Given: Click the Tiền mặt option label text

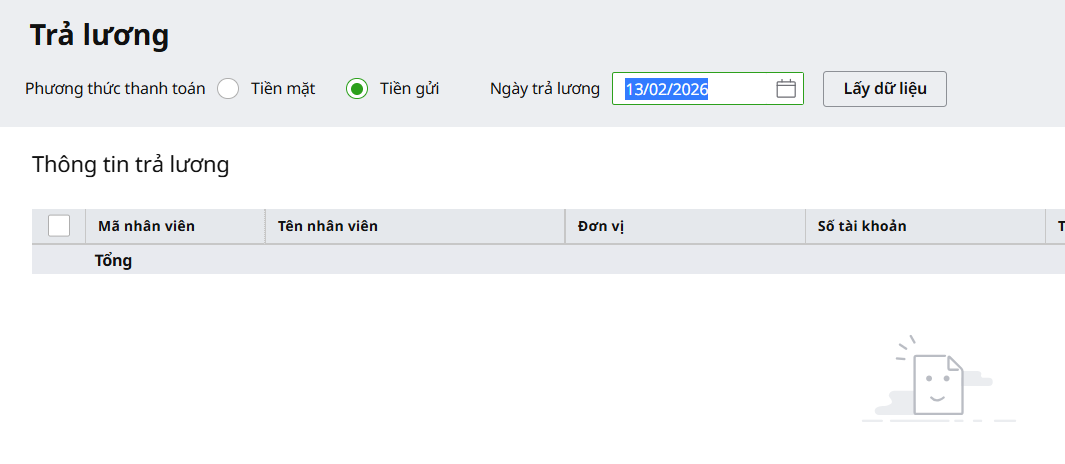Looking at the screenshot, I should click(283, 89).
